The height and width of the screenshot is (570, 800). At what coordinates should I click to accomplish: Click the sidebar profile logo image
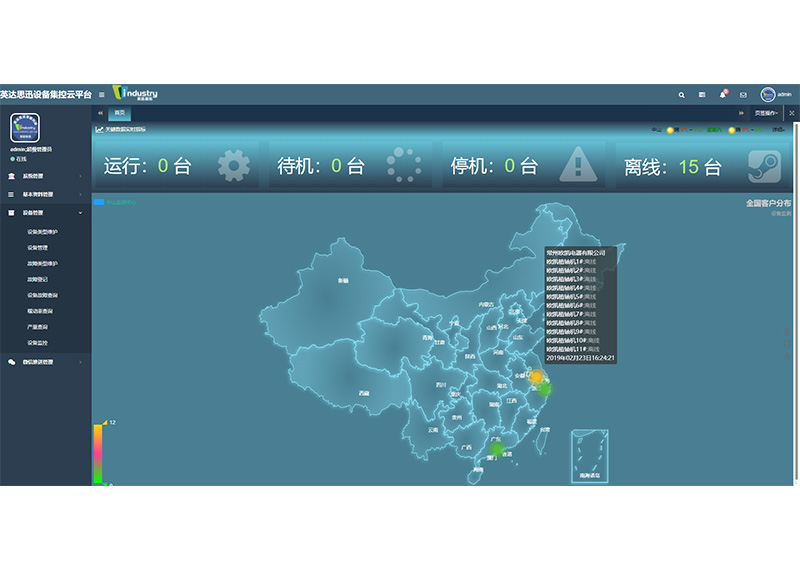coord(24,128)
